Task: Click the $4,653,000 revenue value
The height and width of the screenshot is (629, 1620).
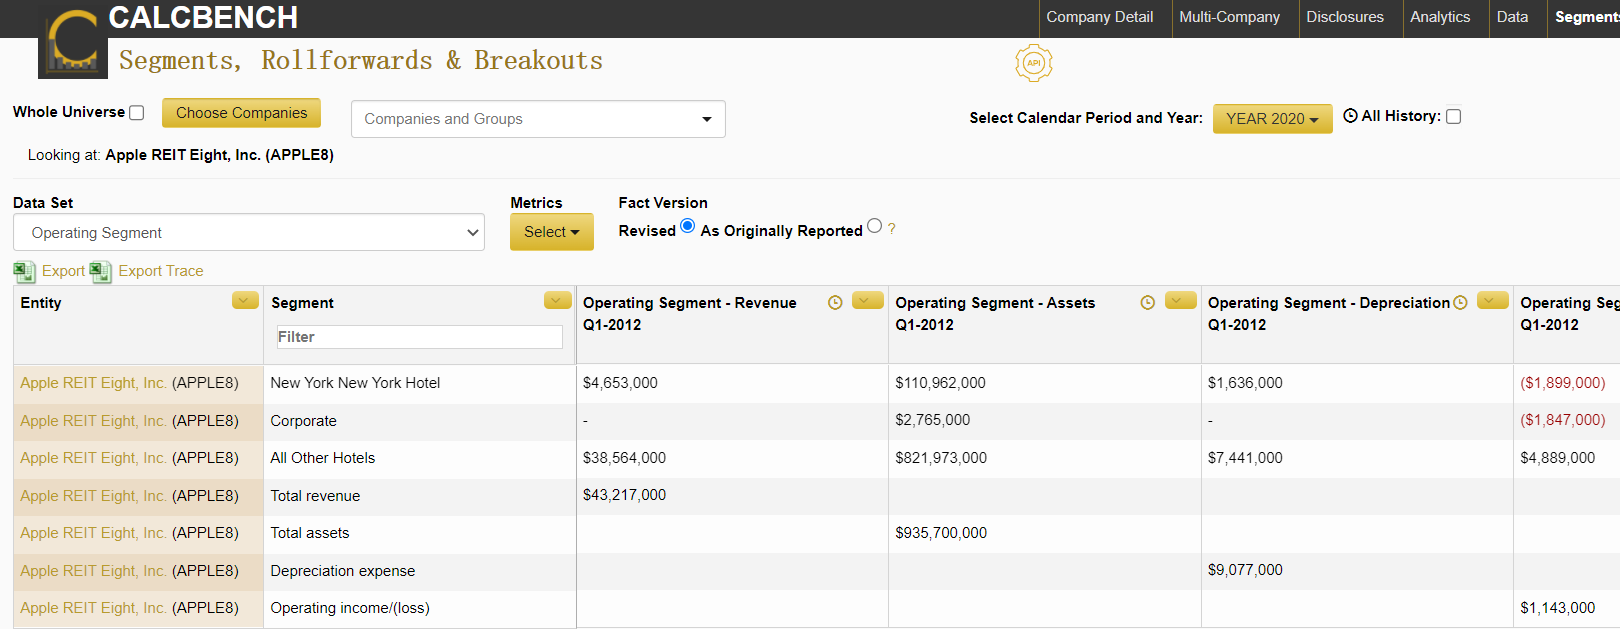Action: (620, 383)
